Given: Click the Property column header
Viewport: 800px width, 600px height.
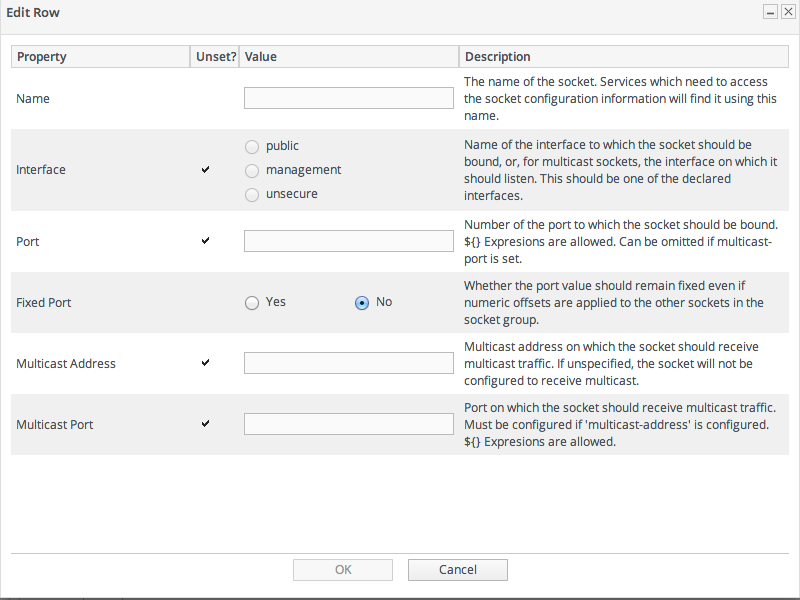Looking at the screenshot, I should tap(100, 57).
